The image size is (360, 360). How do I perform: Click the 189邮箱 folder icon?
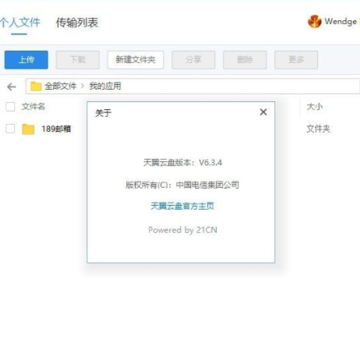pyautogui.click(x=28, y=129)
